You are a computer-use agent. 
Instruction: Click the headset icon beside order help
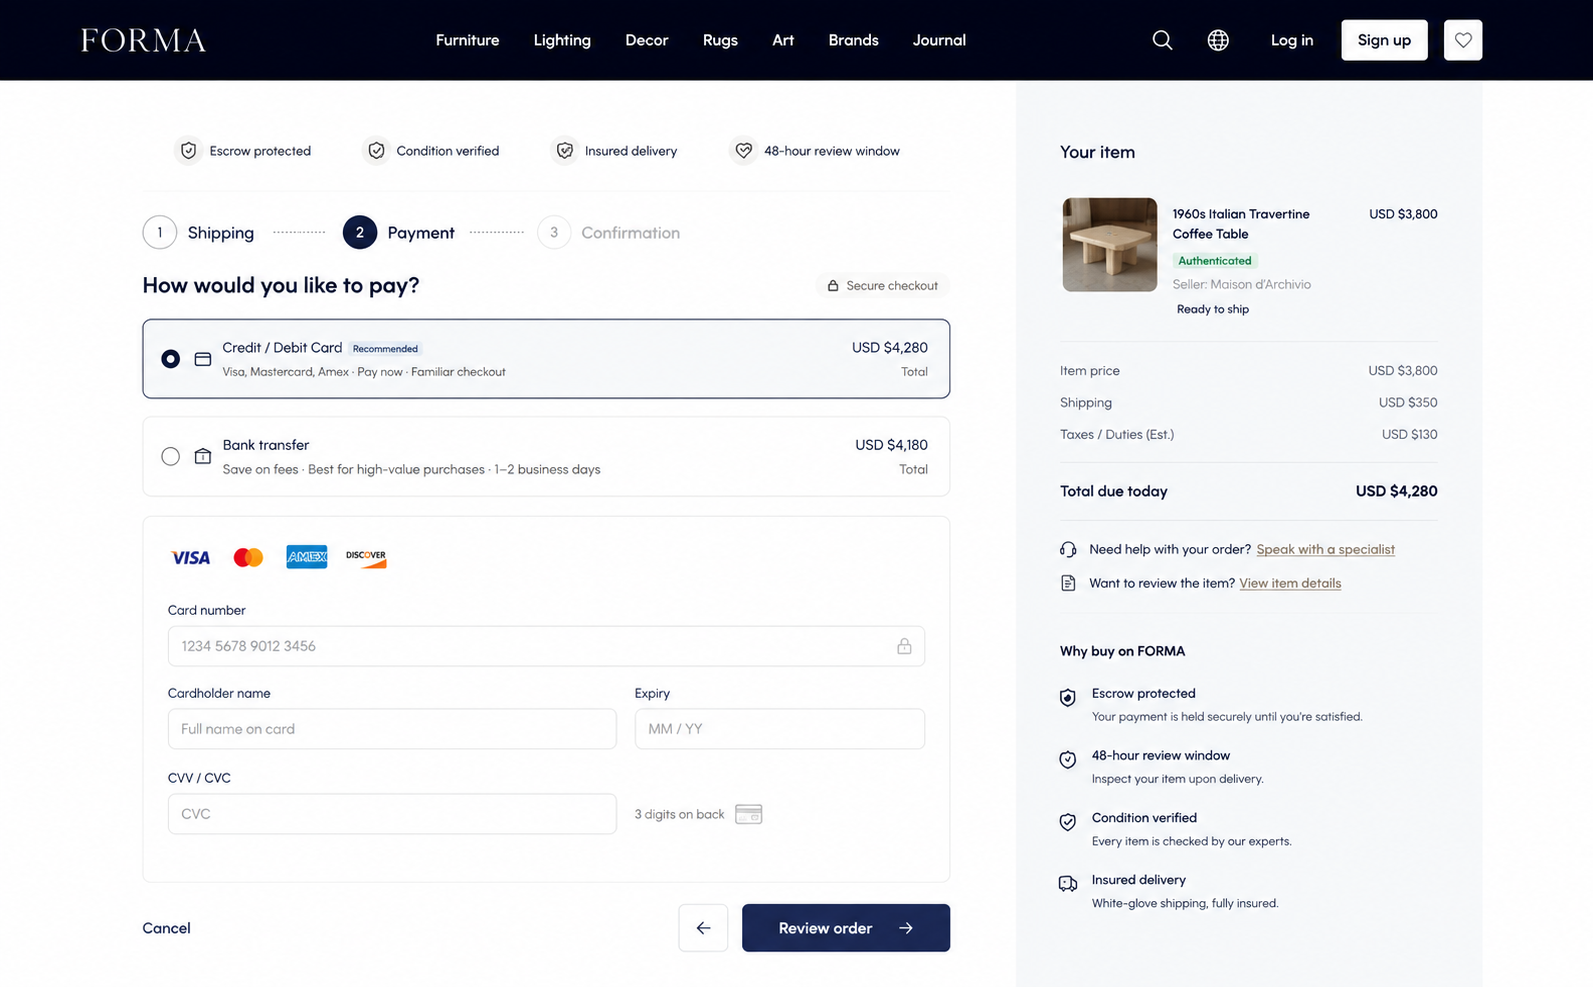[x=1068, y=550]
